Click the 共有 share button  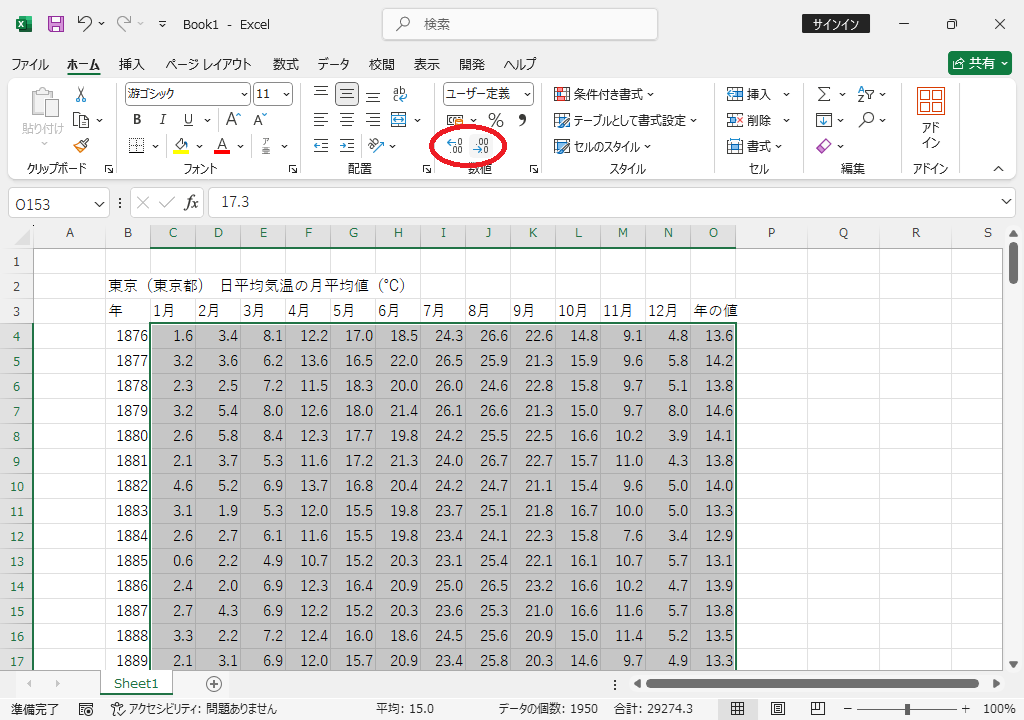pos(980,63)
